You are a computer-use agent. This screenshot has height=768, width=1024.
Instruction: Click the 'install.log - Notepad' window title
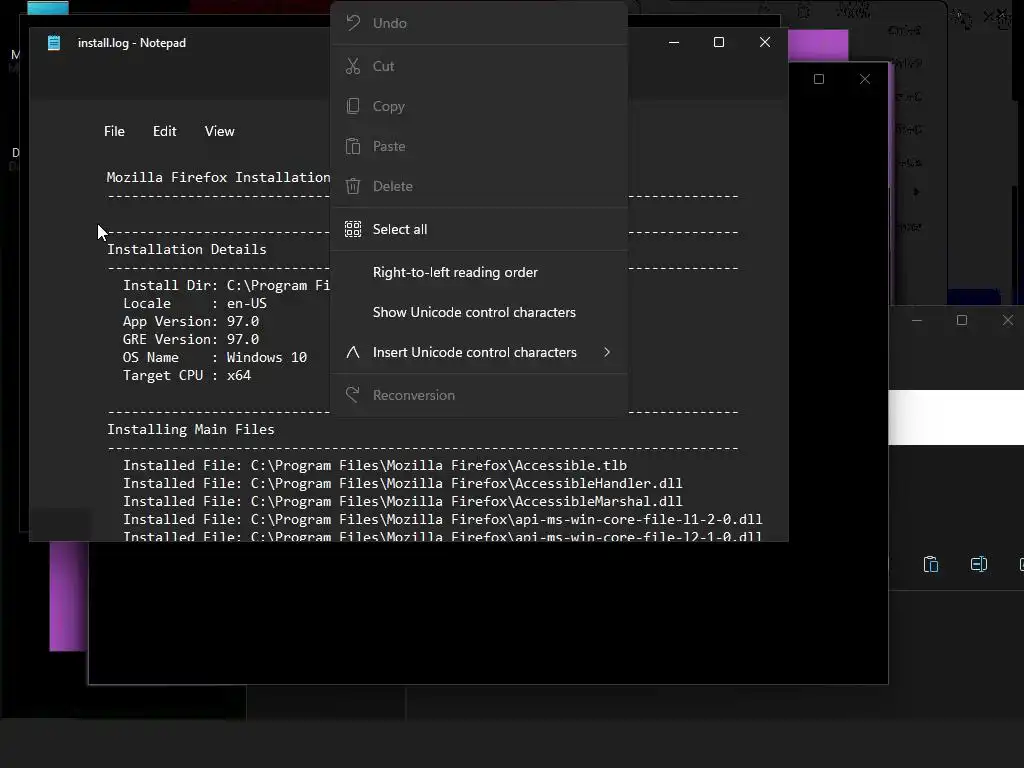(132, 43)
